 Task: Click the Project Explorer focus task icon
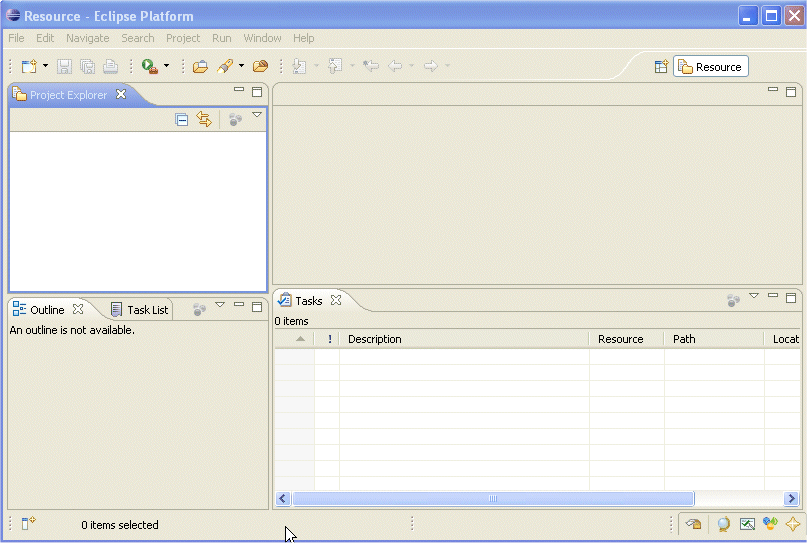[235, 120]
